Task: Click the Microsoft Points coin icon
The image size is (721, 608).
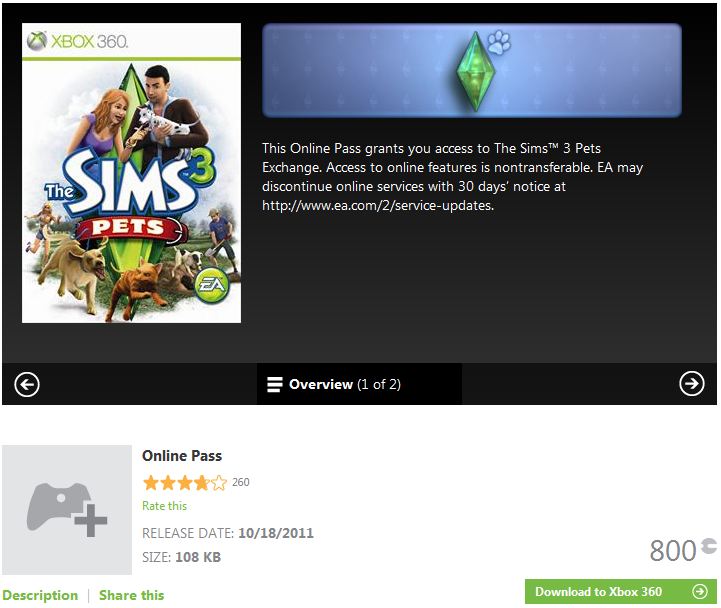Action: tap(709, 545)
